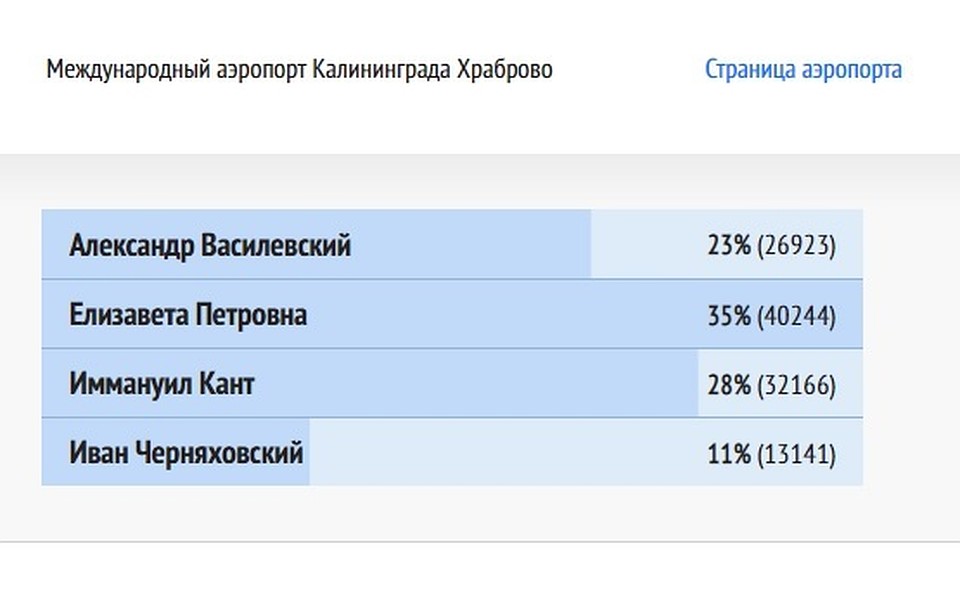The width and height of the screenshot is (960, 605).
Task: Click the (26923) vote count
Action: [797, 246]
